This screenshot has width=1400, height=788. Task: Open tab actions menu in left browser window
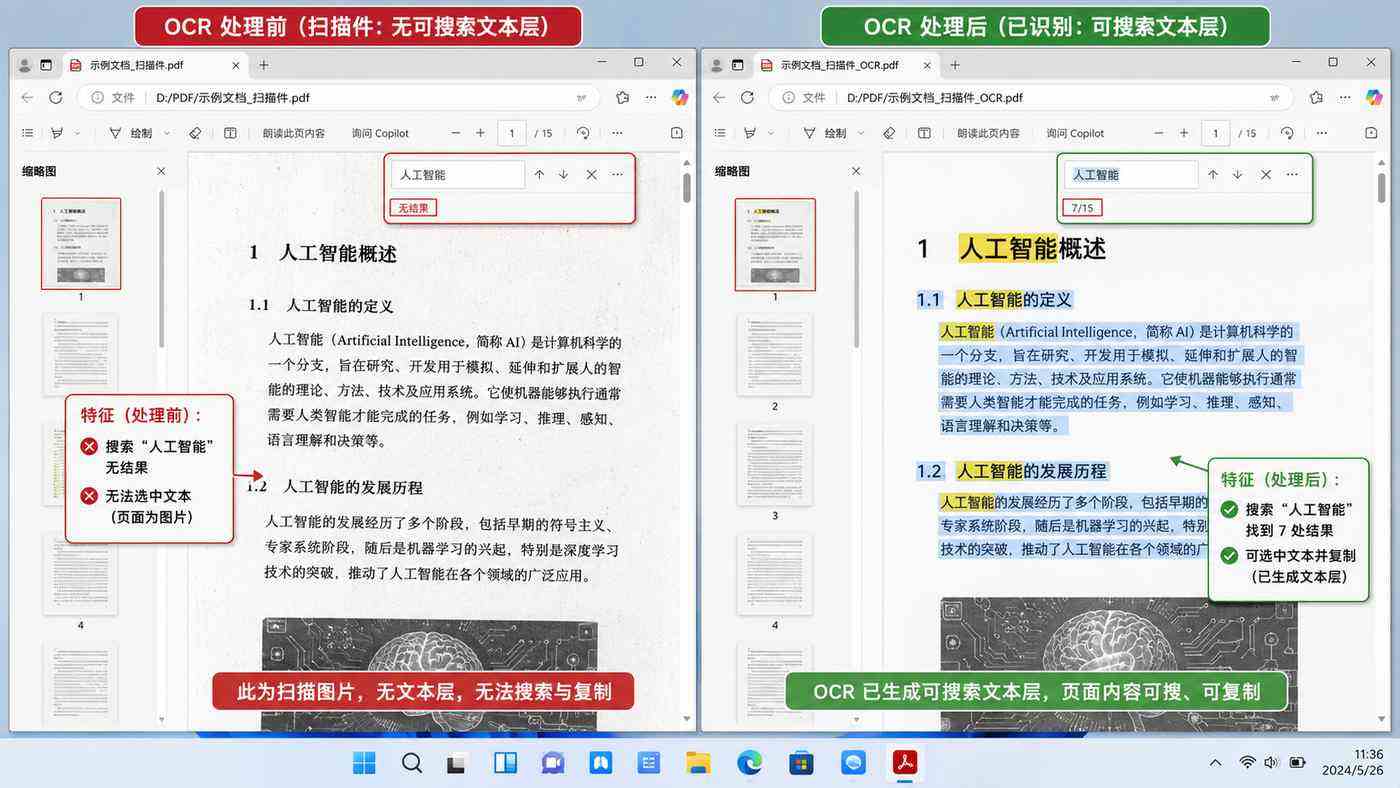(x=46, y=65)
